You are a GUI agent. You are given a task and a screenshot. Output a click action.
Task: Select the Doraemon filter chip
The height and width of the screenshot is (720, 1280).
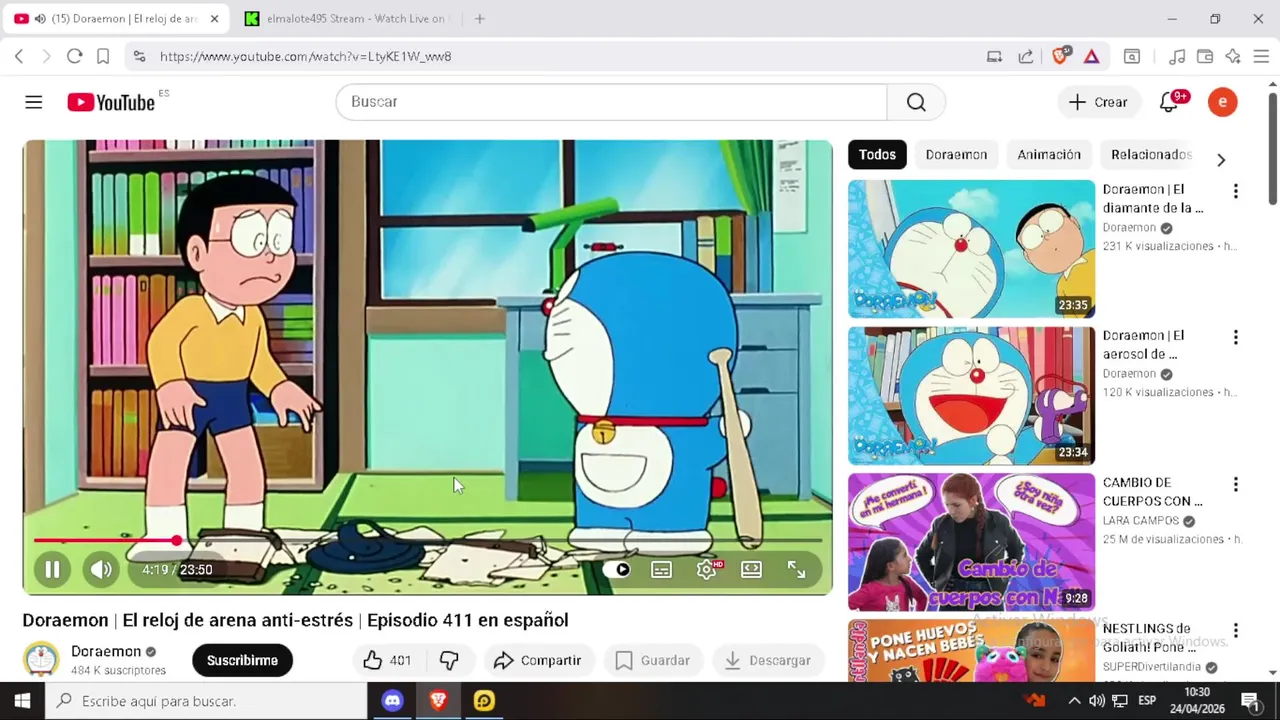tap(956, 154)
